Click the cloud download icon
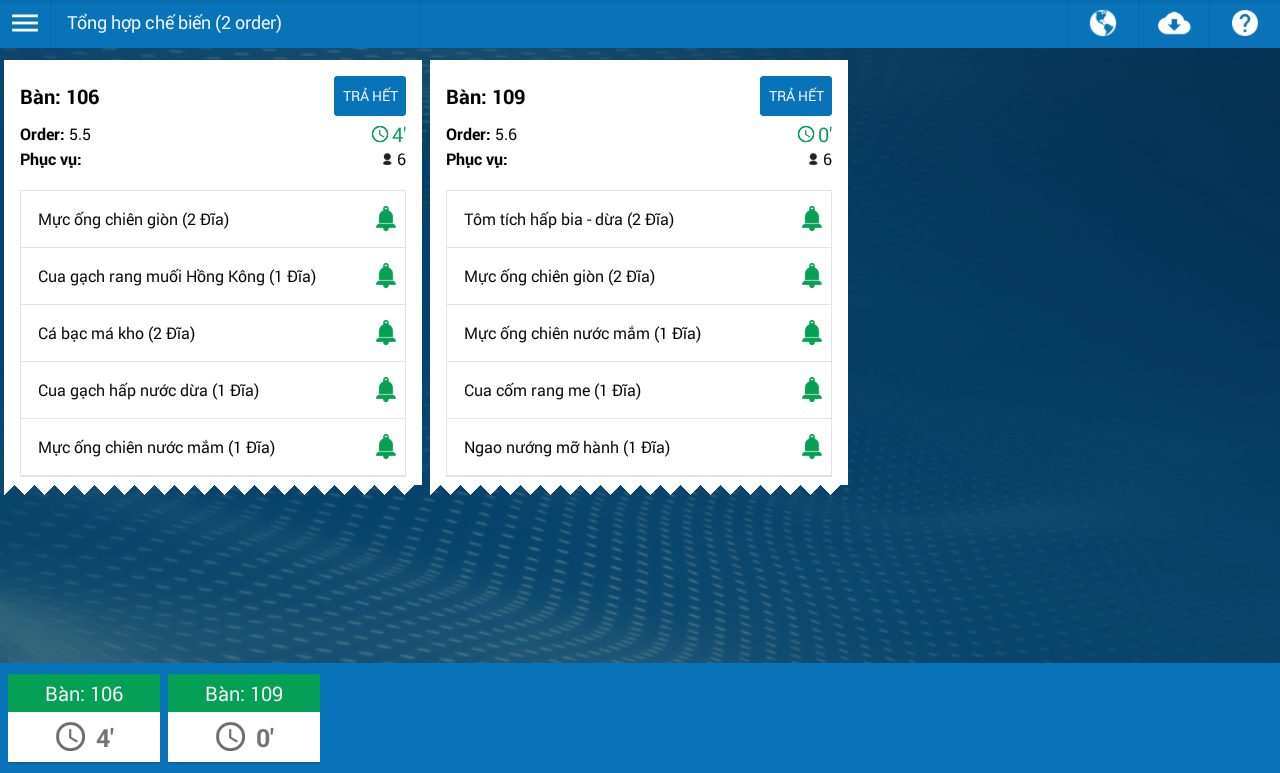 click(x=1174, y=23)
